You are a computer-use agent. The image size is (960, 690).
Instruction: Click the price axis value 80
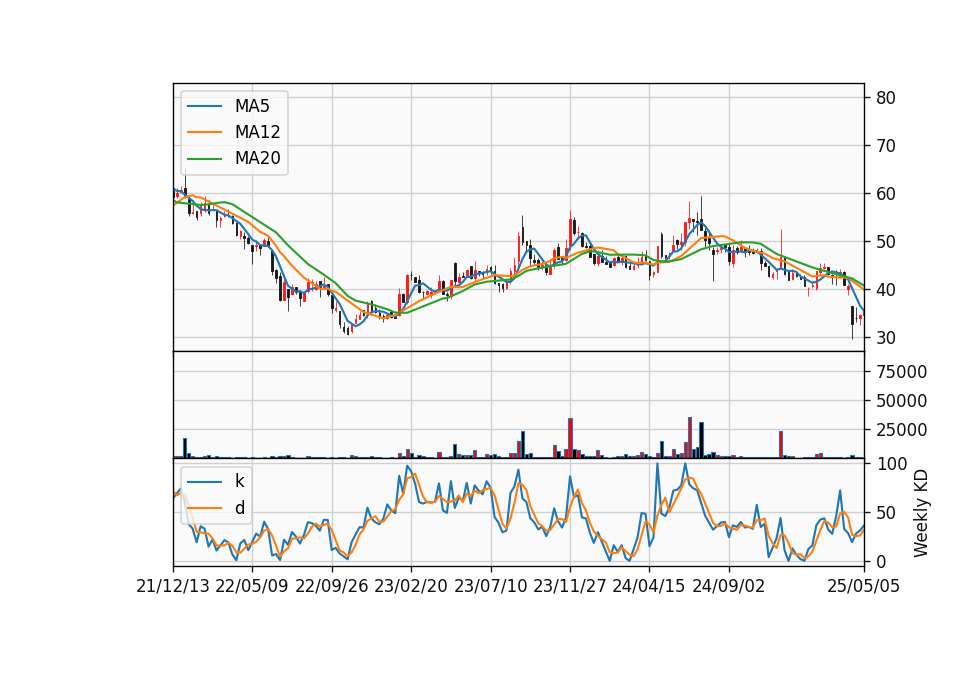click(x=885, y=98)
